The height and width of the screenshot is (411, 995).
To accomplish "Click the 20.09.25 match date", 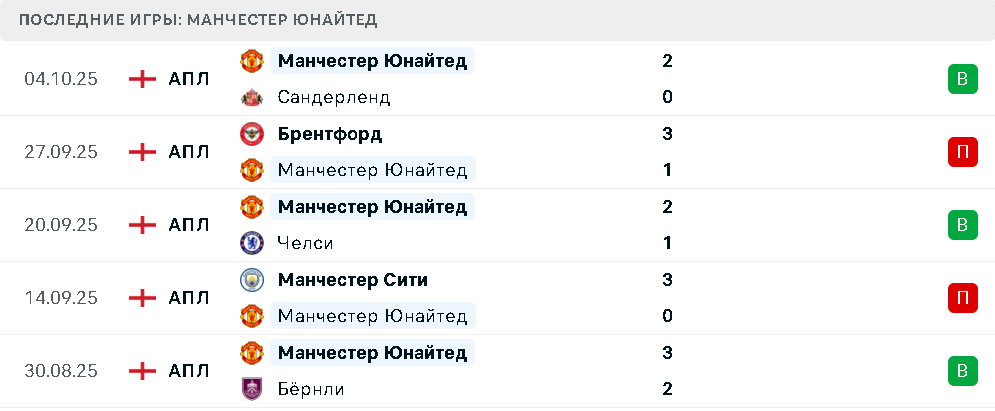I will pos(61,225).
